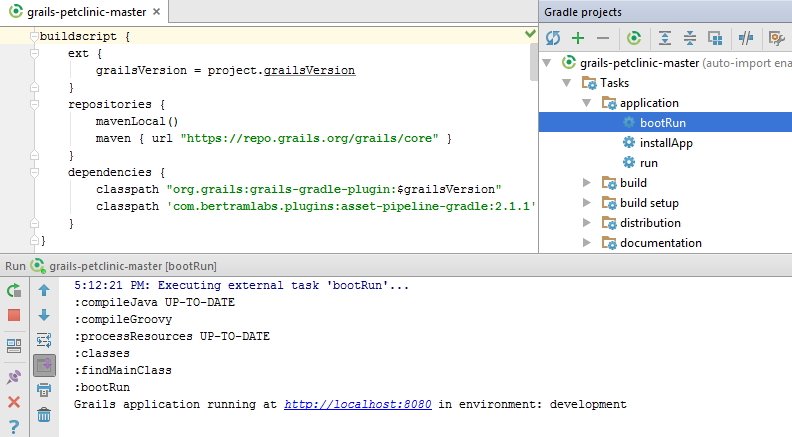Close grails-petclinic-master editor tab

point(157,12)
